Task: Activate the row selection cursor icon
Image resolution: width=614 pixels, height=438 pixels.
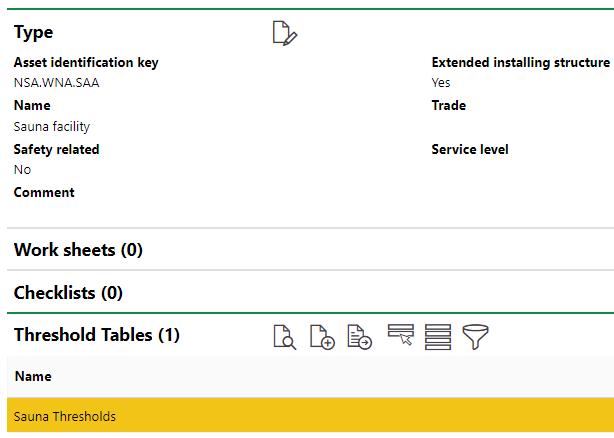Action: [400, 336]
